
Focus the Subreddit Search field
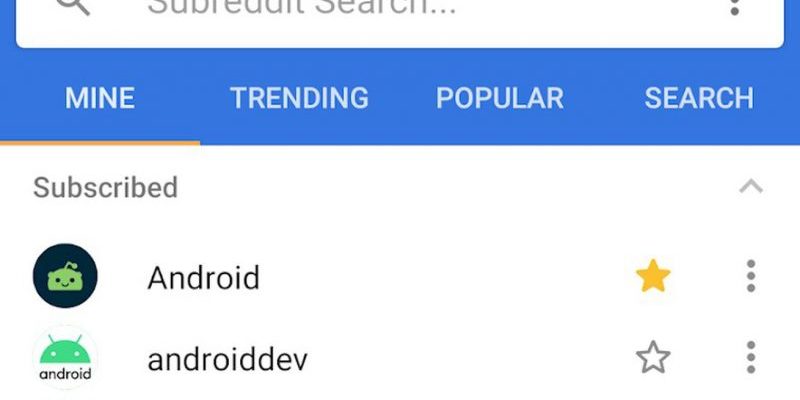400,20
